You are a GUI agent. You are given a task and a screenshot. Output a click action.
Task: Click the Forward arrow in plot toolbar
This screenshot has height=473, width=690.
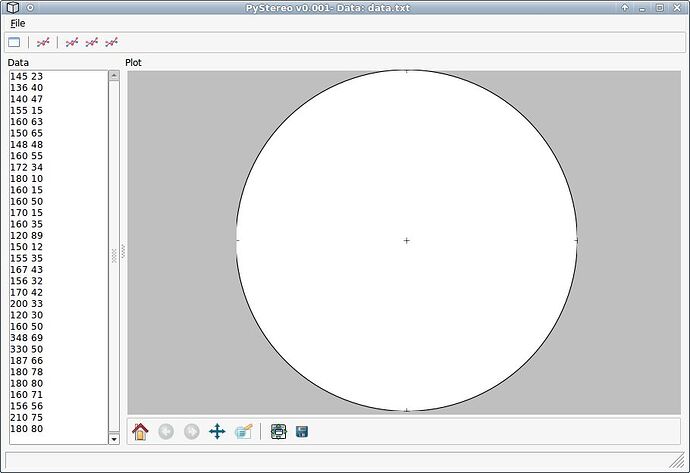pyautogui.click(x=191, y=432)
